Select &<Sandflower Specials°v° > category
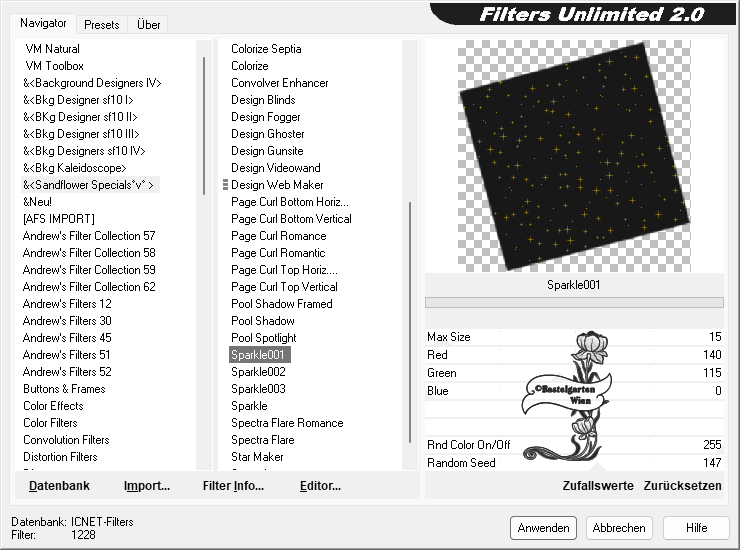Image resolution: width=740 pixels, height=550 pixels. pyautogui.click(x=88, y=185)
